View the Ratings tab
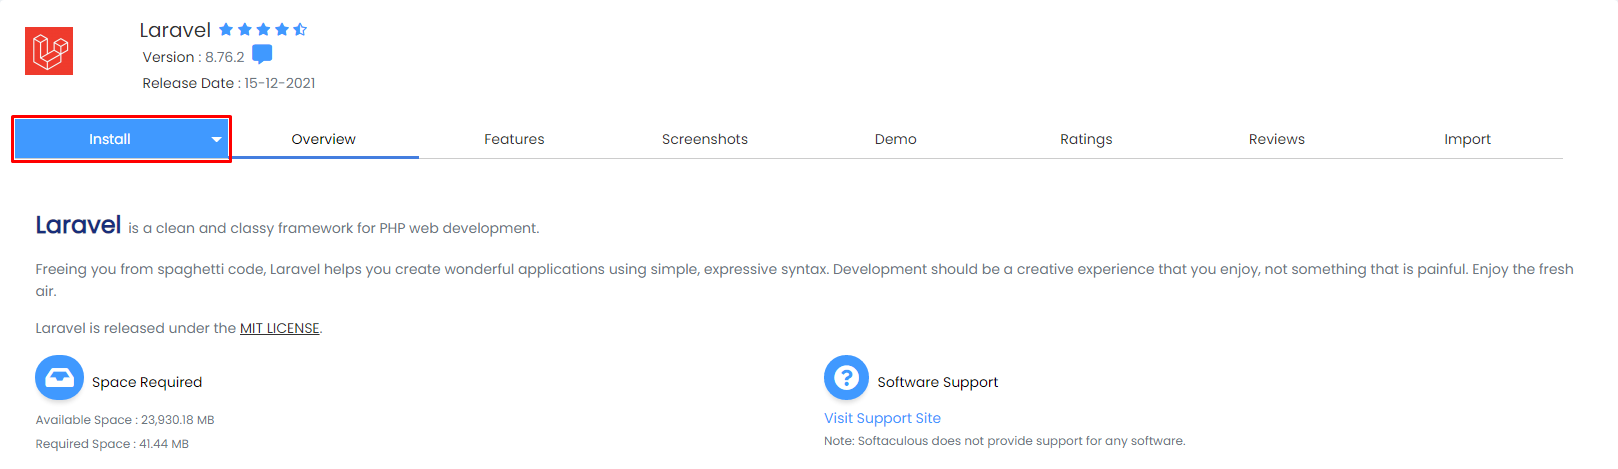The height and width of the screenshot is (469, 1618). [x=1086, y=139]
